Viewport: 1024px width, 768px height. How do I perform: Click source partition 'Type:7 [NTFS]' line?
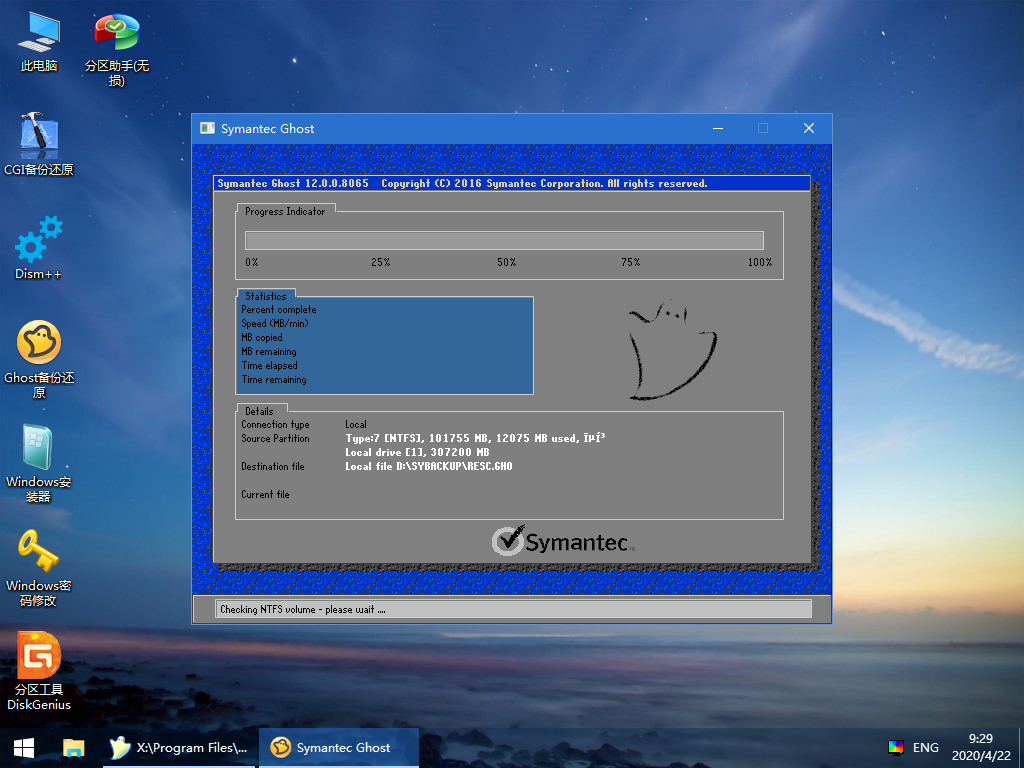(475, 438)
